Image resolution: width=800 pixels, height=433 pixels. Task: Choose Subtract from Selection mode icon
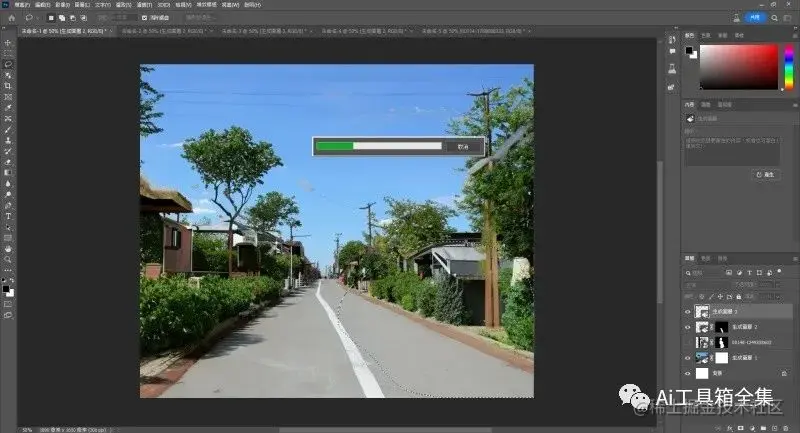click(73, 18)
